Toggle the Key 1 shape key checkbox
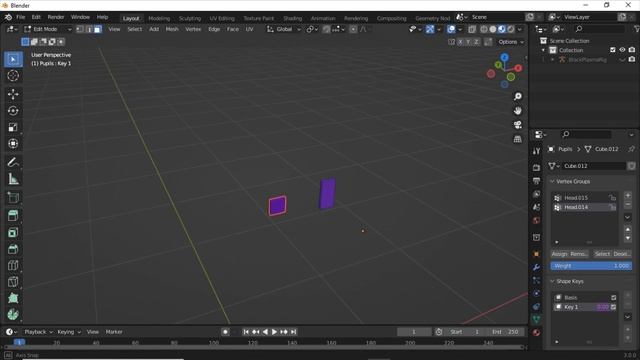 613,307
